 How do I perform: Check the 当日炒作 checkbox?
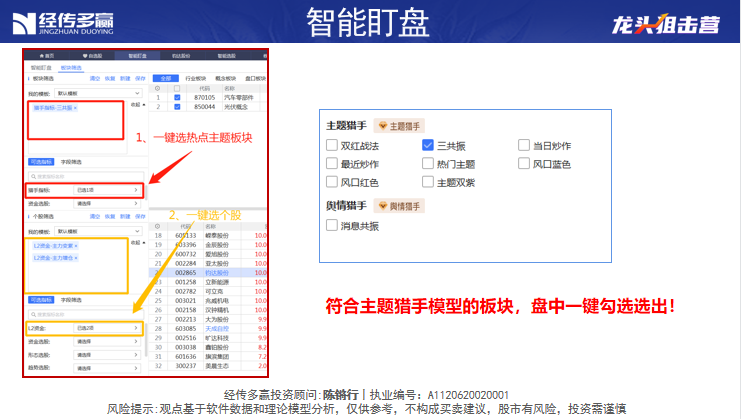click(524, 145)
